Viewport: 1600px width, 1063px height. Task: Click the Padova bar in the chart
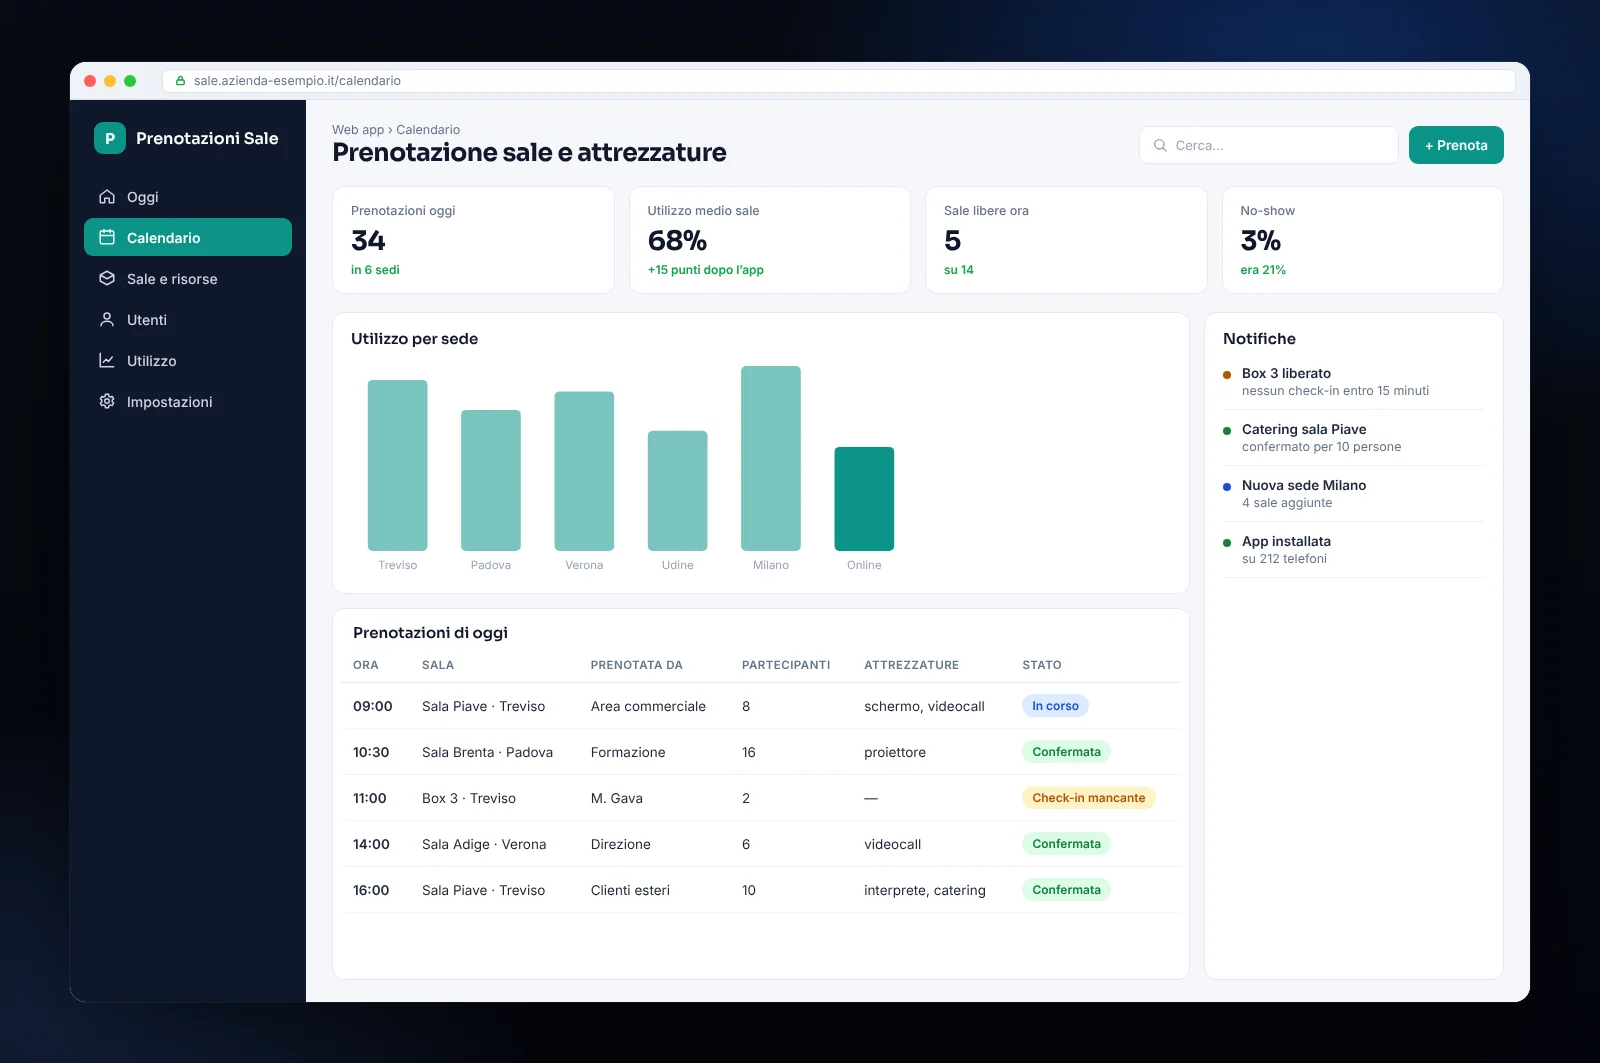pyautogui.click(x=491, y=480)
